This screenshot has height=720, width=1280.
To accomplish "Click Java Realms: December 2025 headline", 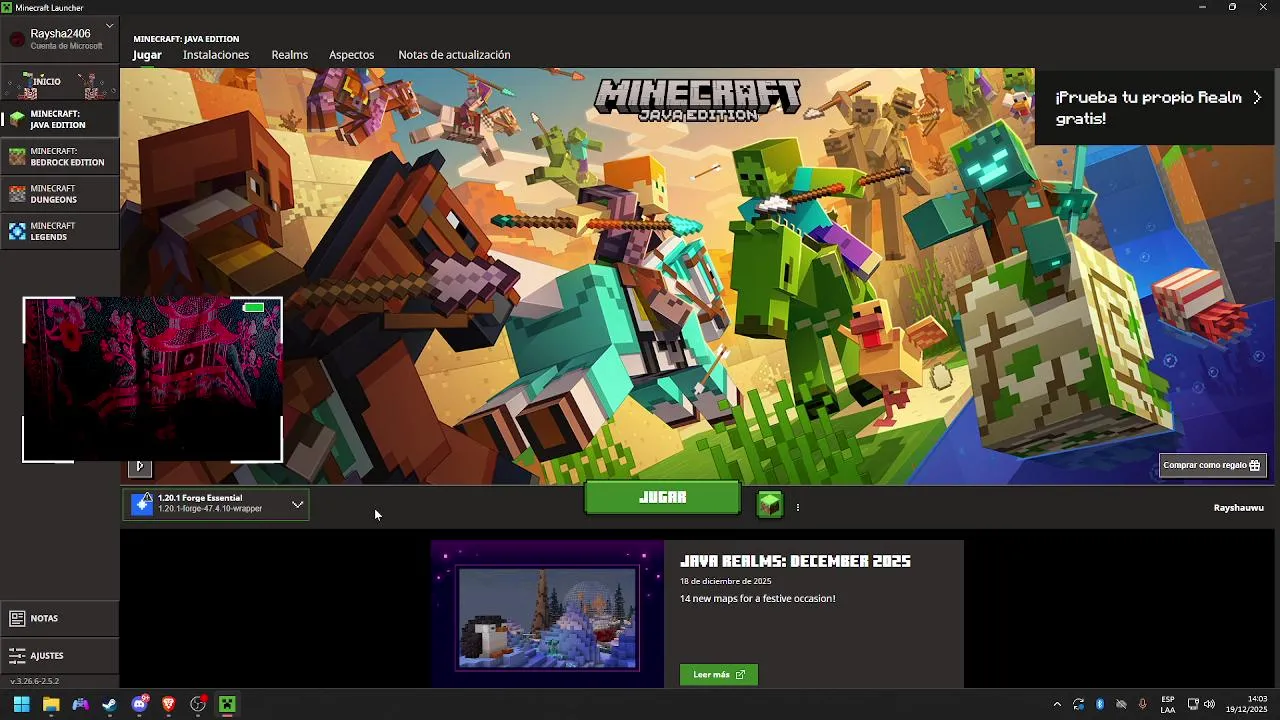I will 795,562.
